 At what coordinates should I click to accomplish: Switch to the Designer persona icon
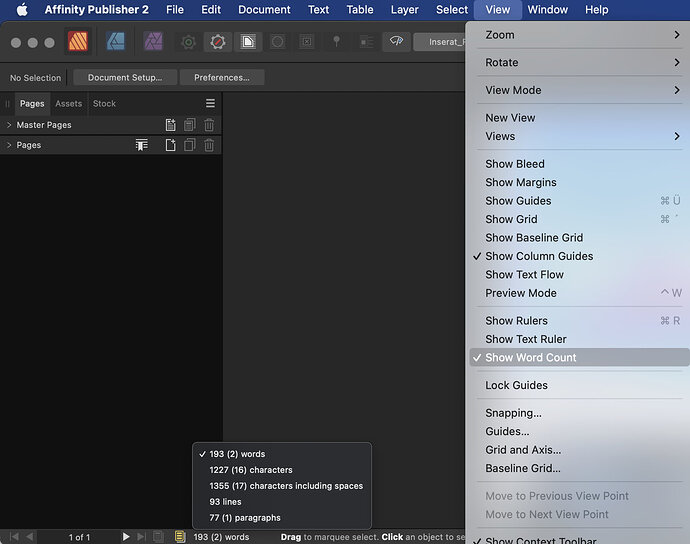115,42
